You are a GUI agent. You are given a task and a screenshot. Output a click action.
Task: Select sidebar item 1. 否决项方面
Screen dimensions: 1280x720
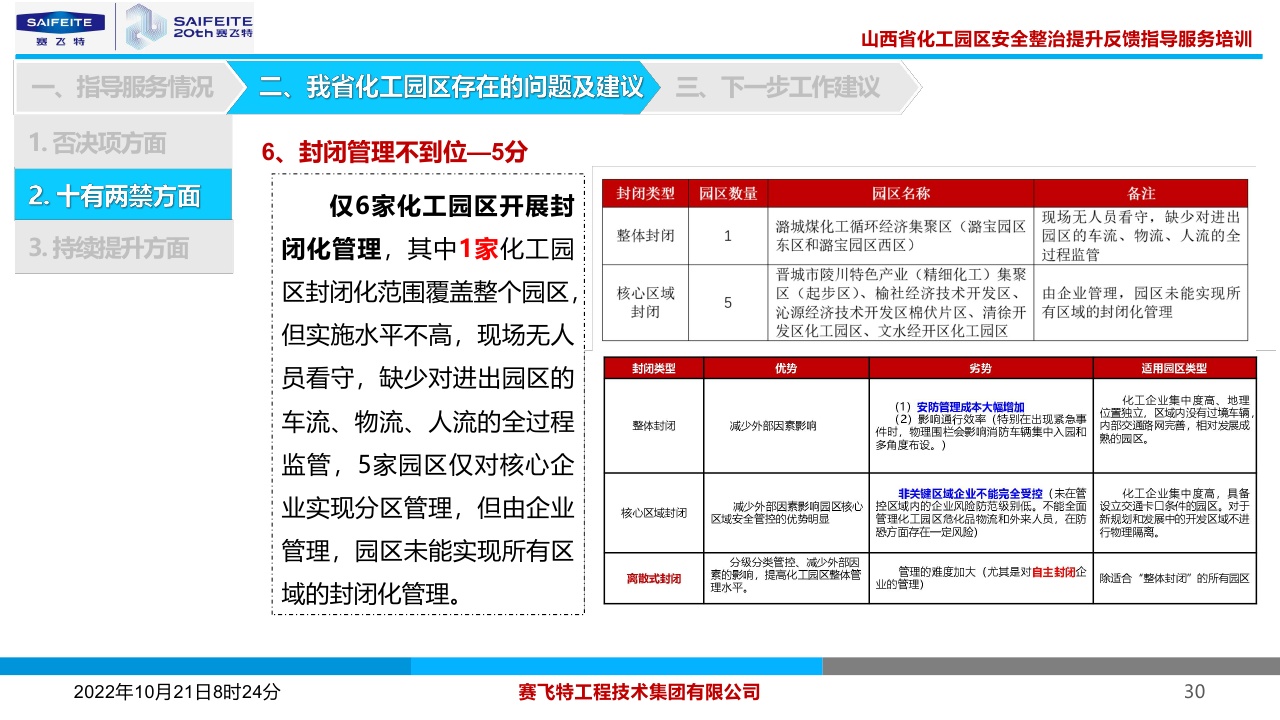click(x=97, y=143)
